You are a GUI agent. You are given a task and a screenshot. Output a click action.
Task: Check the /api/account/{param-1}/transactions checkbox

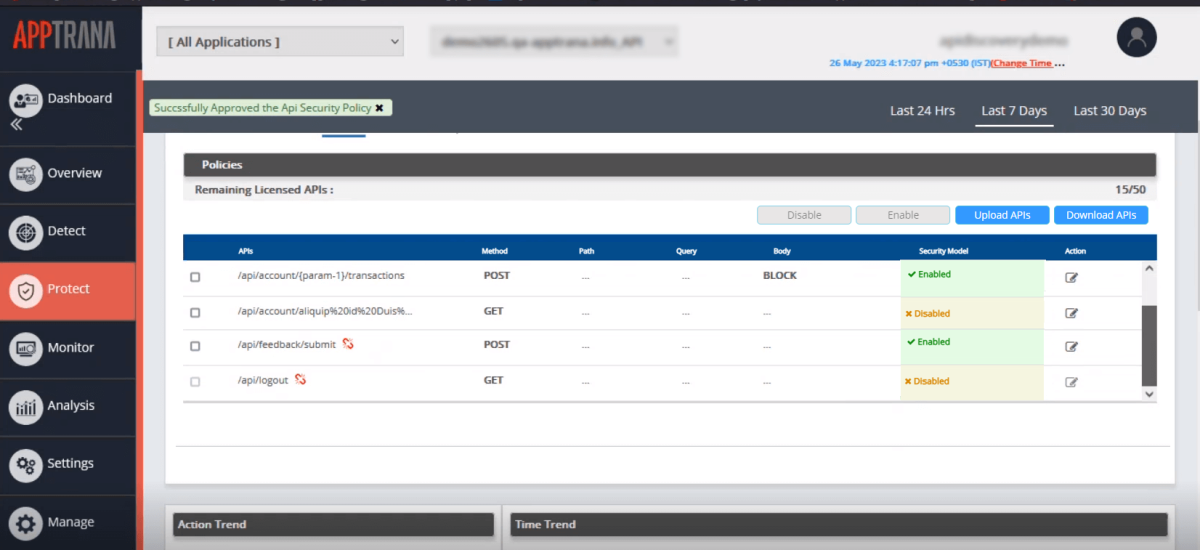coord(195,277)
